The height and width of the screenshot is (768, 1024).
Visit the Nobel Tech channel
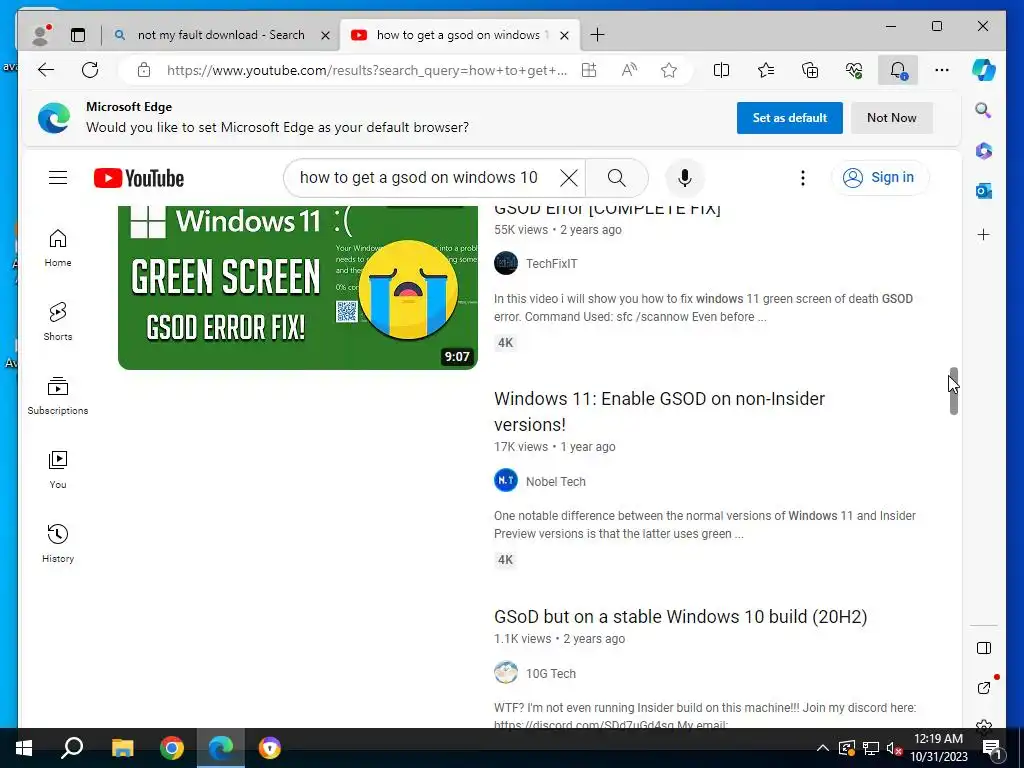tap(555, 481)
